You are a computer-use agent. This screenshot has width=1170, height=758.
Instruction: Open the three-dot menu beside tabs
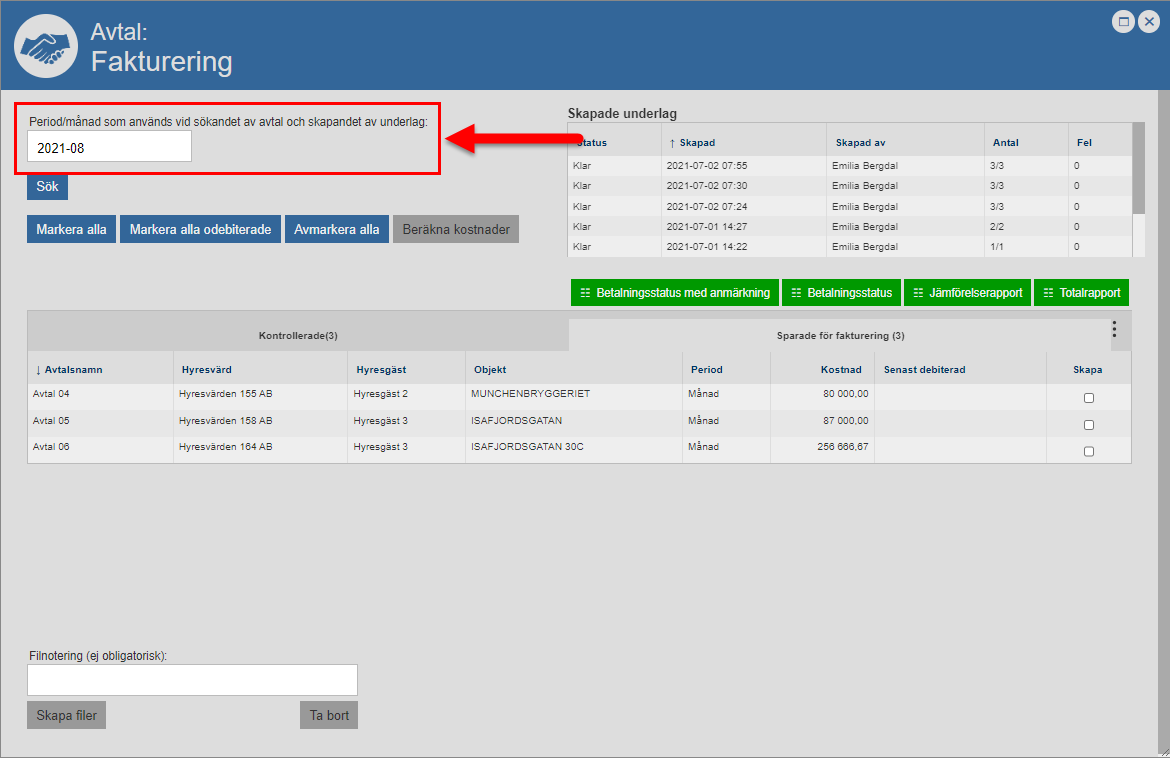(x=1114, y=329)
